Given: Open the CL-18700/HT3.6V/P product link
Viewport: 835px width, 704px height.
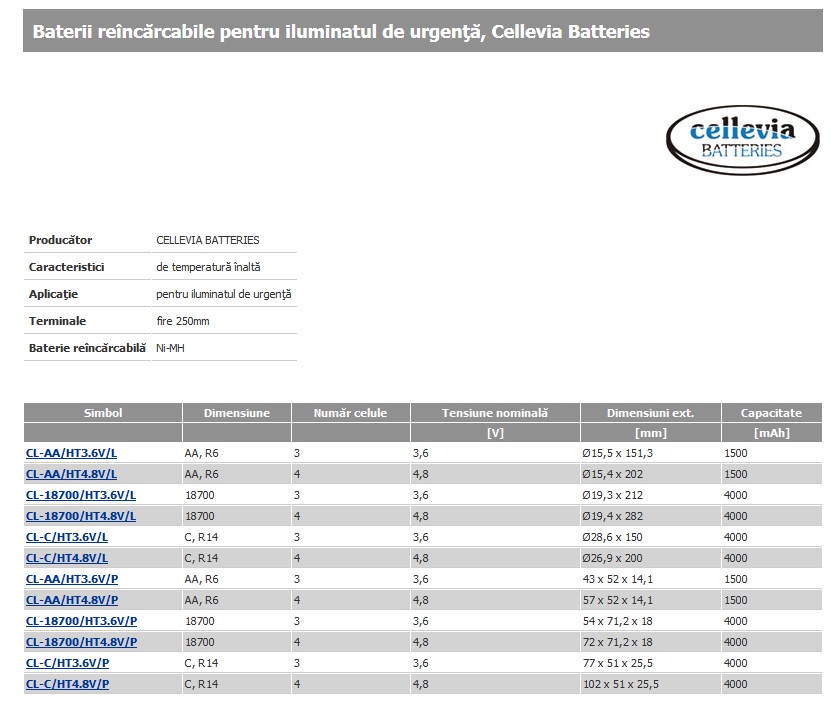Looking at the screenshot, I should pos(81,621).
